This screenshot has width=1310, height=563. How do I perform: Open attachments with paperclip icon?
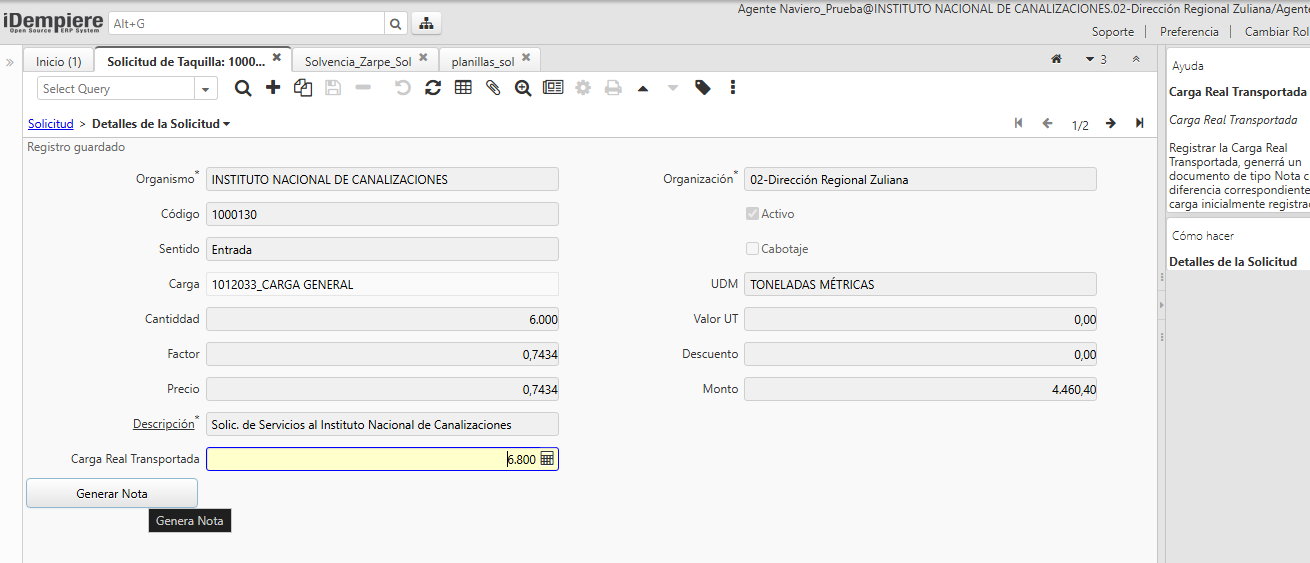click(493, 88)
